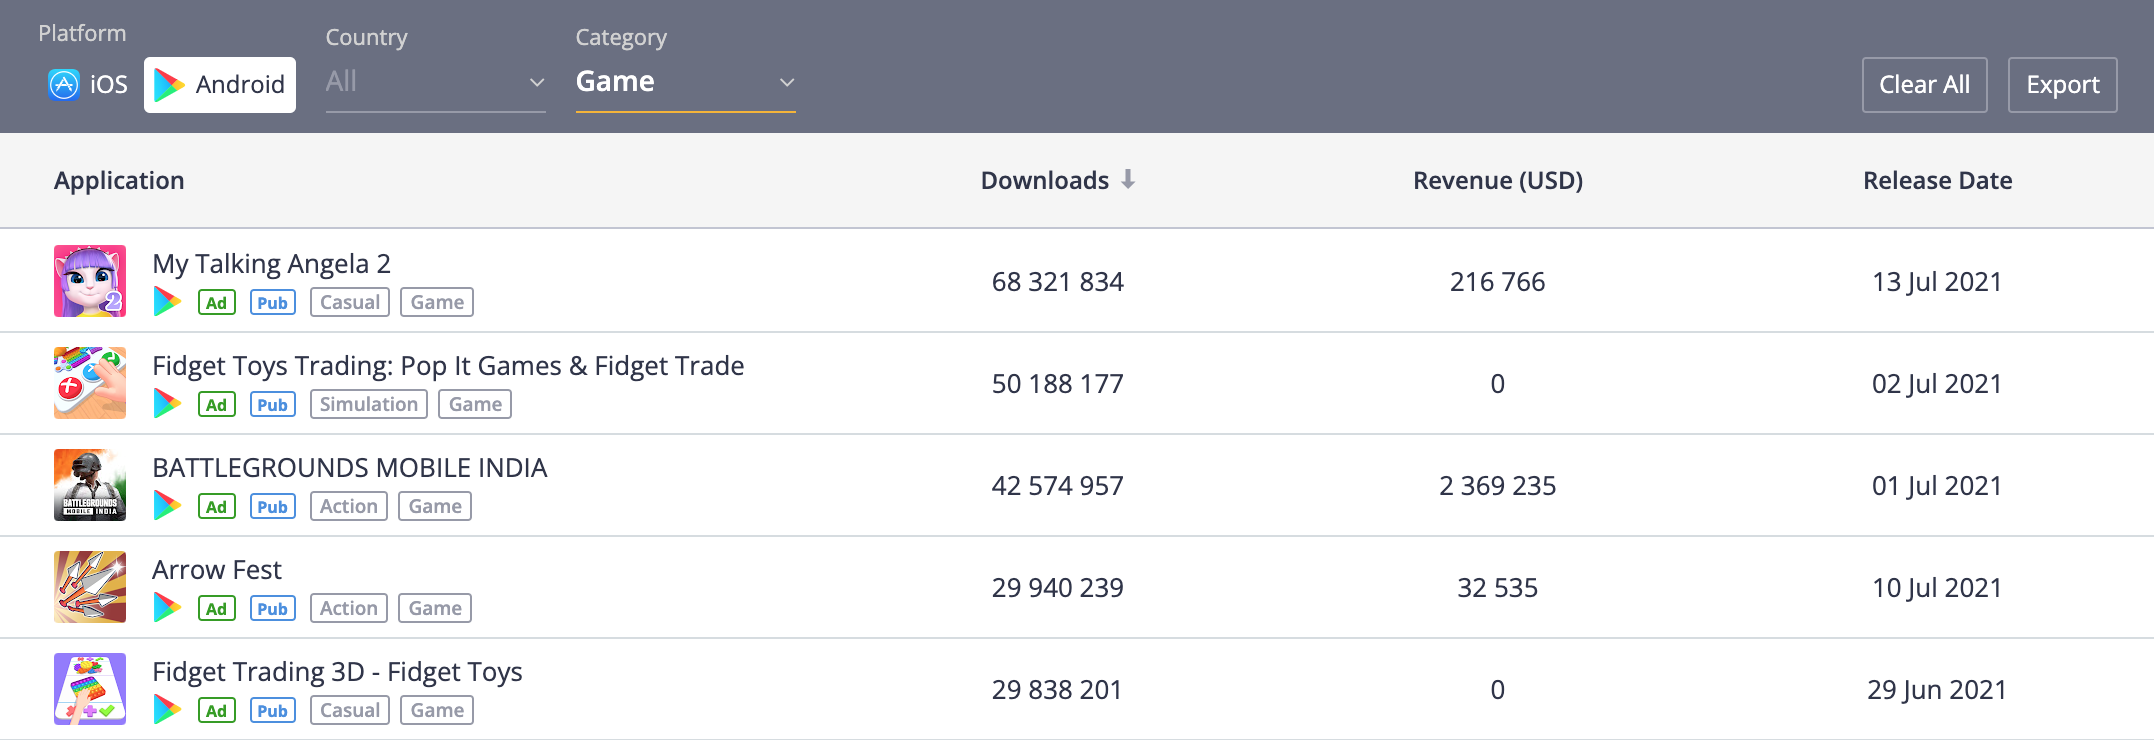The height and width of the screenshot is (740, 2154).
Task: Click Pub badge for BATTLEGROUNDS MOBILE INDIA
Action: (x=273, y=506)
